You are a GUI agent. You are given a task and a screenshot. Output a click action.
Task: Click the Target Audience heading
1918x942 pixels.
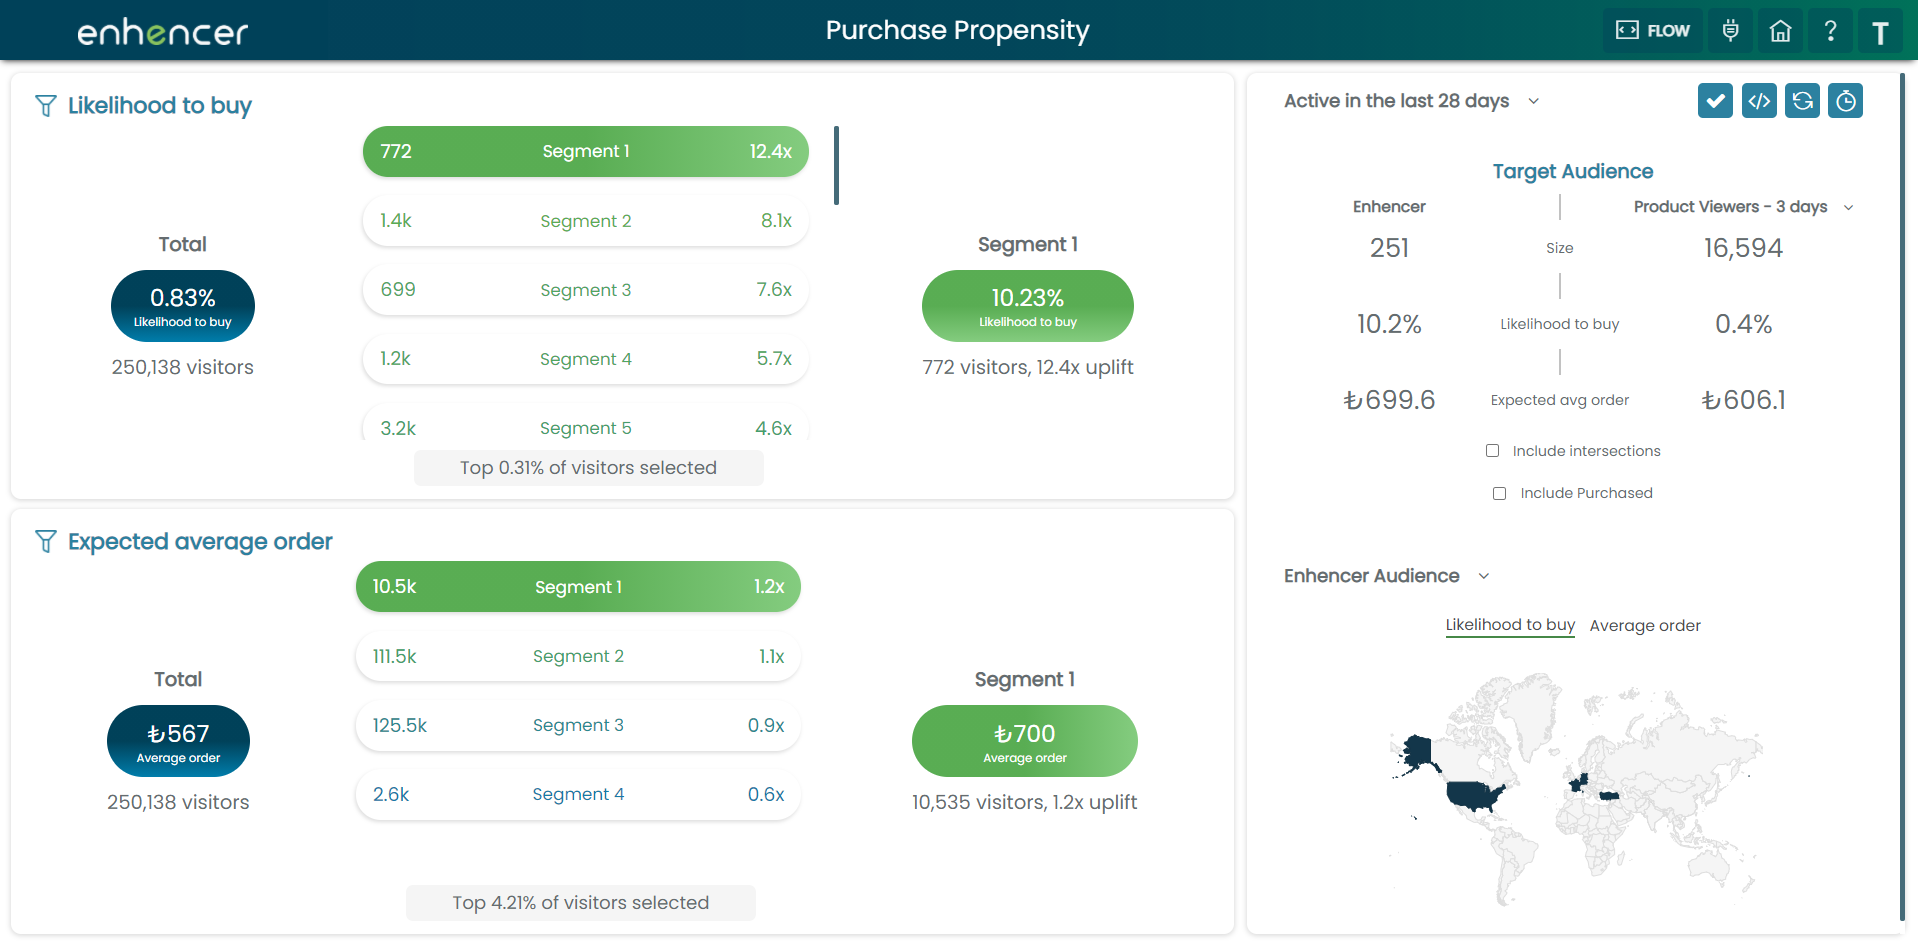point(1572,172)
